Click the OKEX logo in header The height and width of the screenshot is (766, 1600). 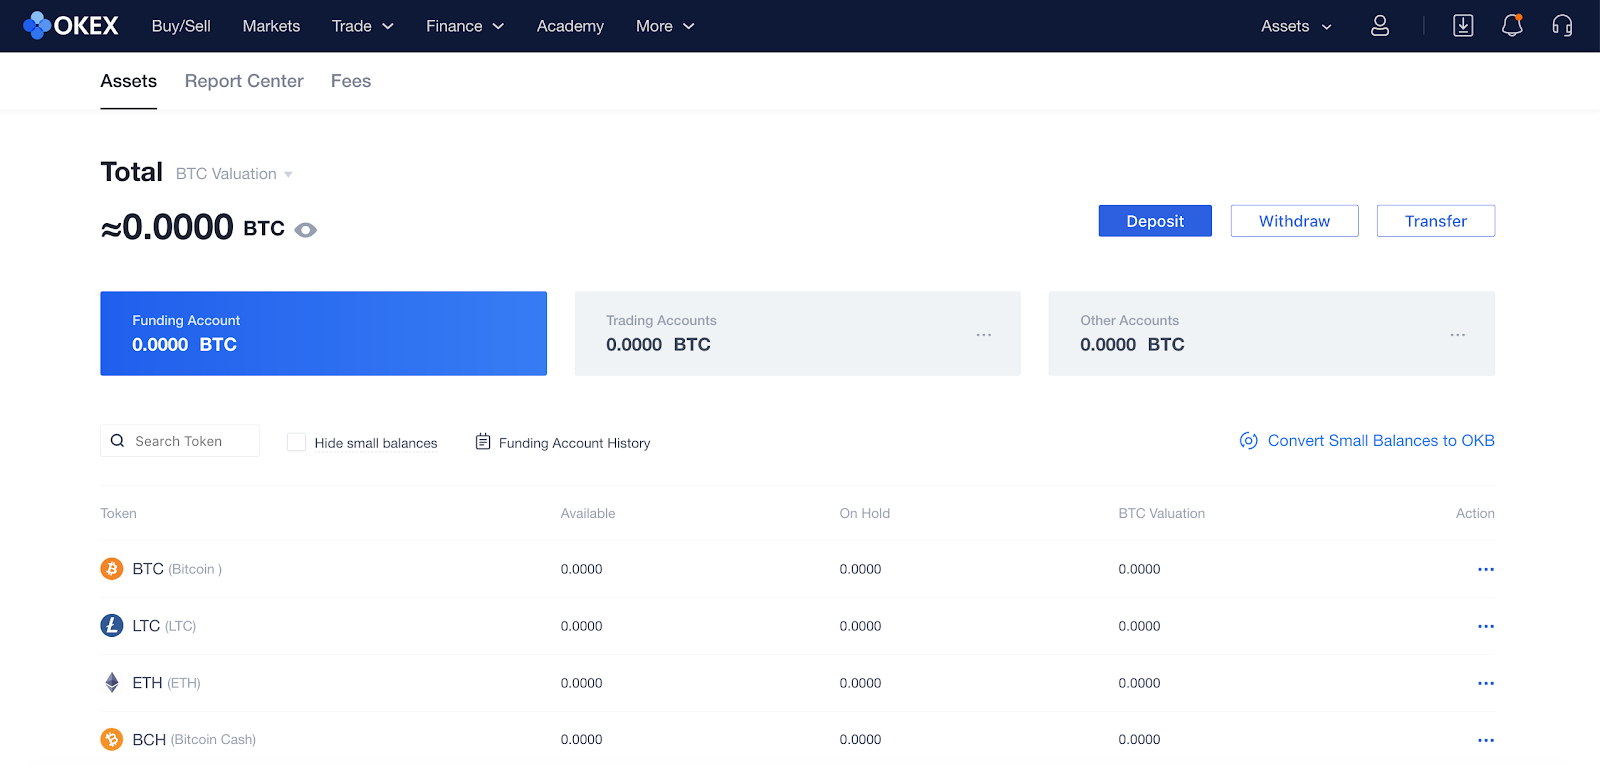70,26
